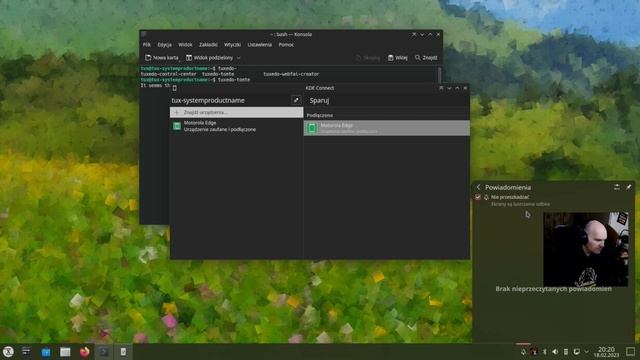Viewport: 640px width, 360px height.
Task: Select the highlighted Motorola Edge under Podłączone
Action: pos(387,128)
